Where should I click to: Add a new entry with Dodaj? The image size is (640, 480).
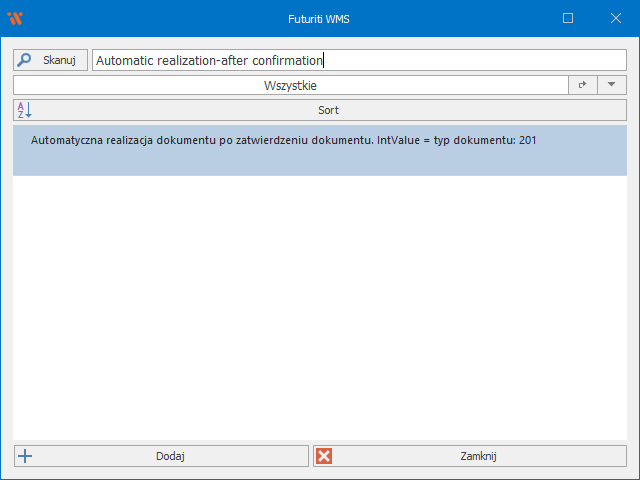pyautogui.click(x=170, y=456)
